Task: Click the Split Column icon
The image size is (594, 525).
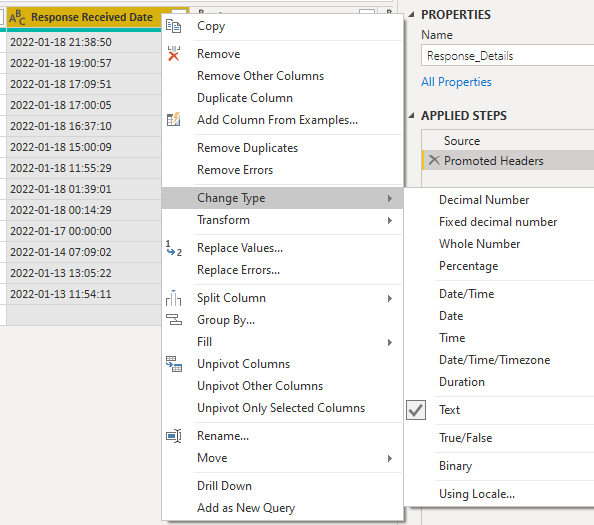Action: coord(174,298)
